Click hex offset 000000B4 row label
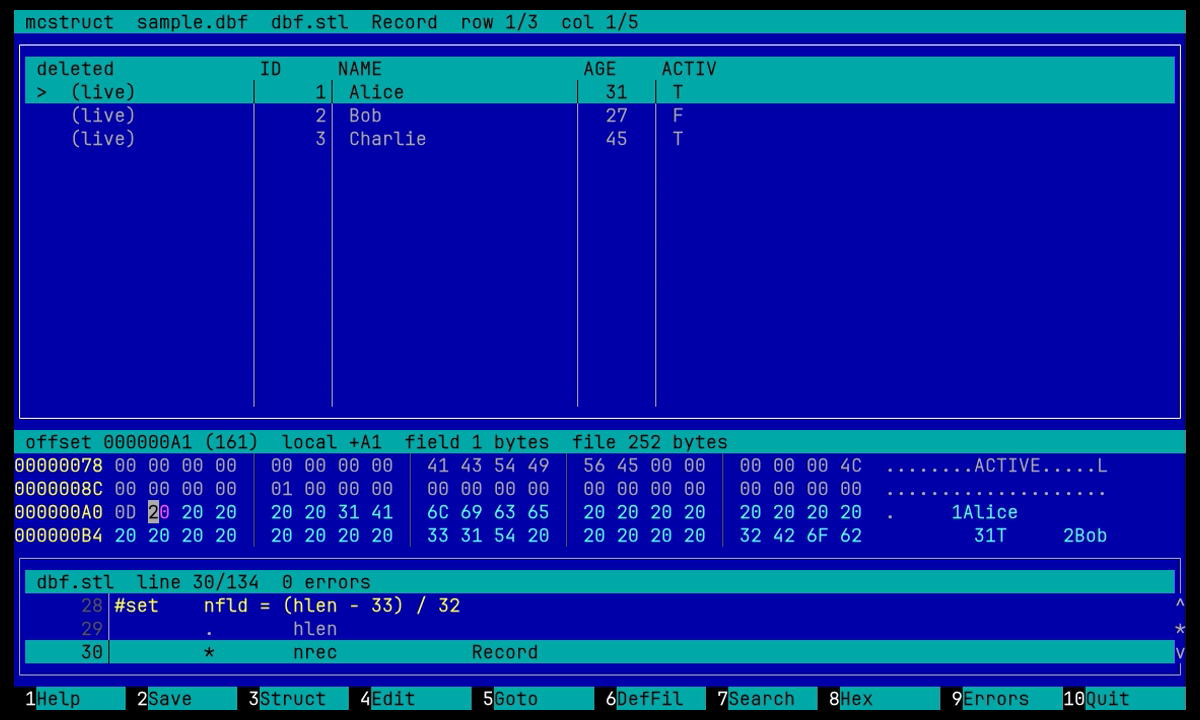The width and height of the screenshot is (1200, 720). (x=58, y=535)
